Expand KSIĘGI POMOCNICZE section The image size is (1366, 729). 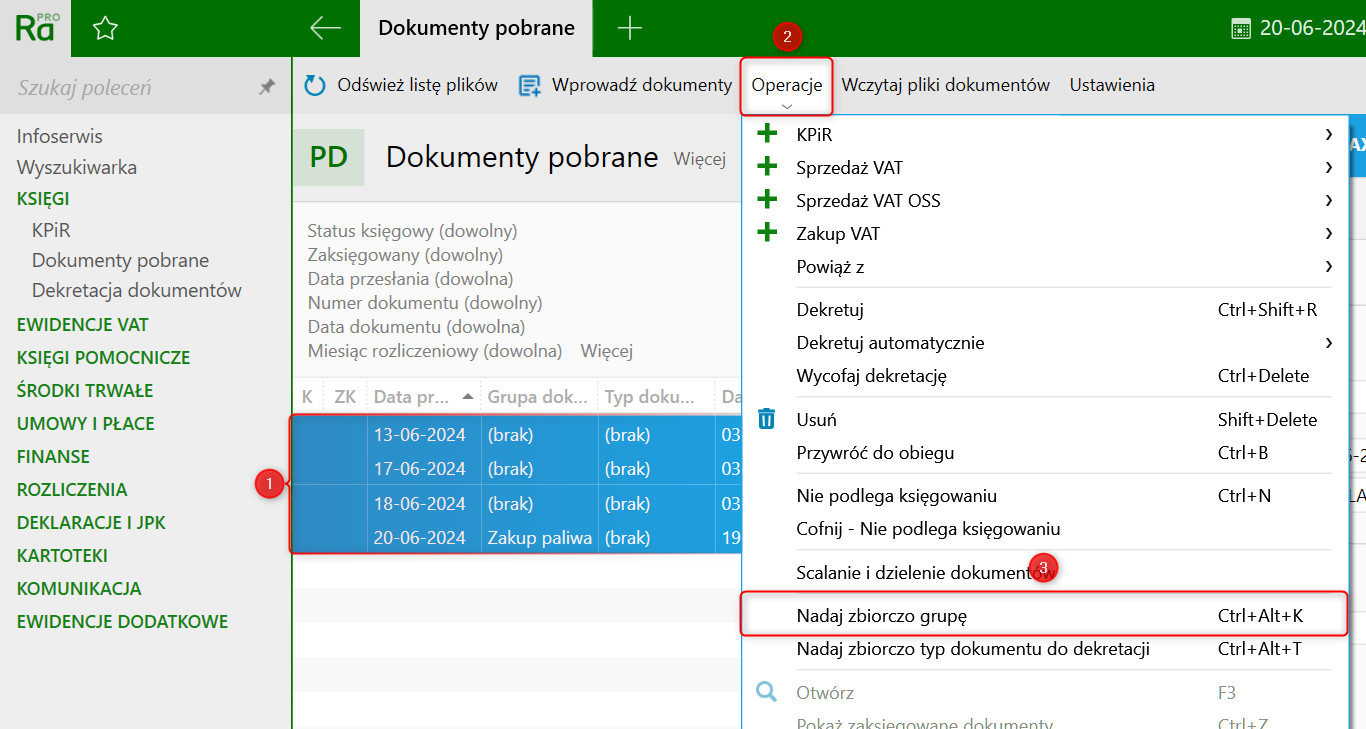[x=103, y=358]
